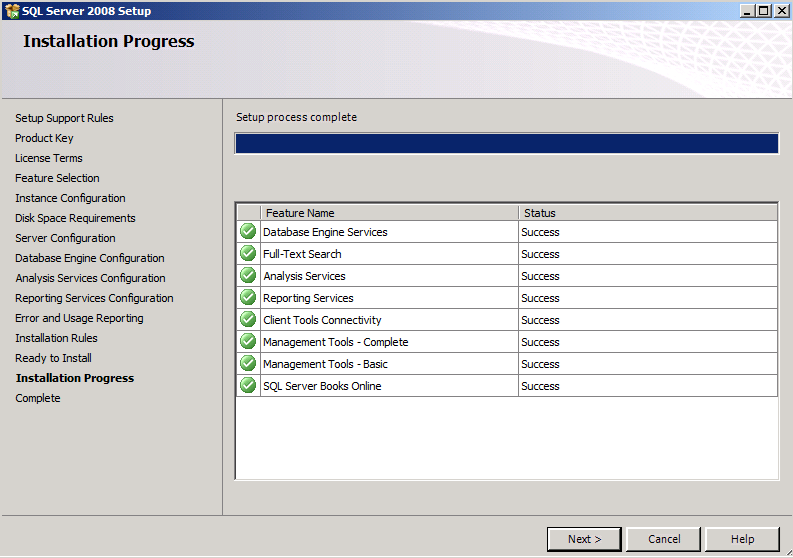The height and width of the screenshot is (558, 793).
Task: Select the Client Tools Connectivity feature name
Action: coord(322,320)
